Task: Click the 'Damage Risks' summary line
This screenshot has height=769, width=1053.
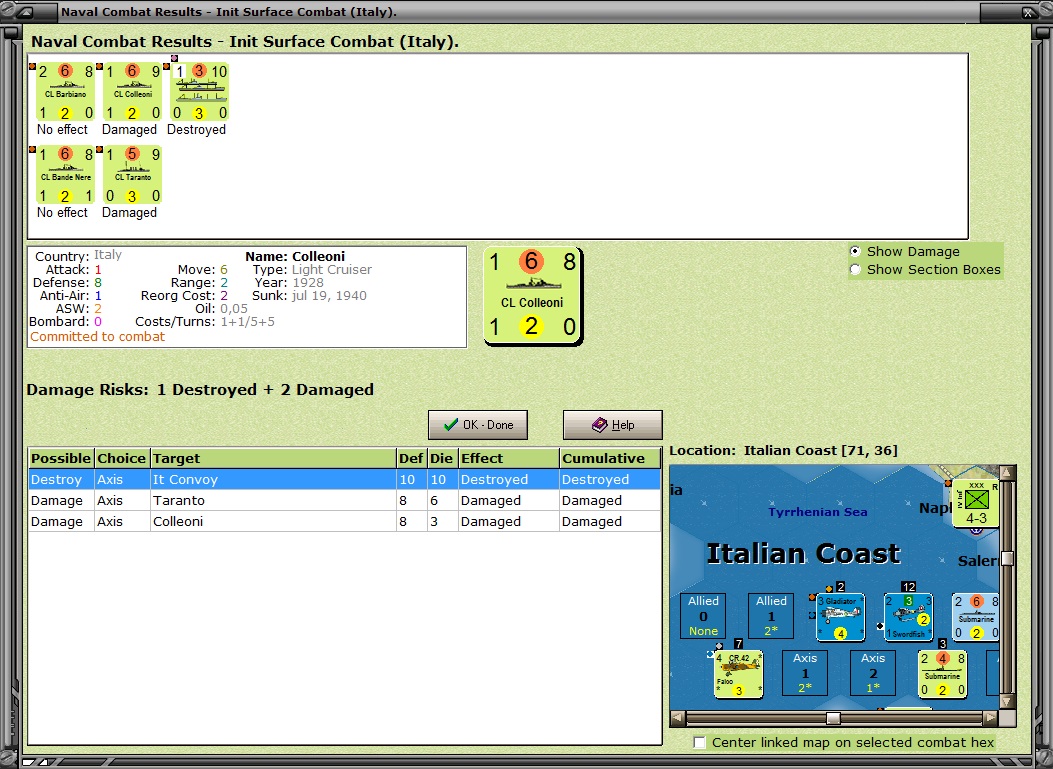Action: click(x=200, y=390)
